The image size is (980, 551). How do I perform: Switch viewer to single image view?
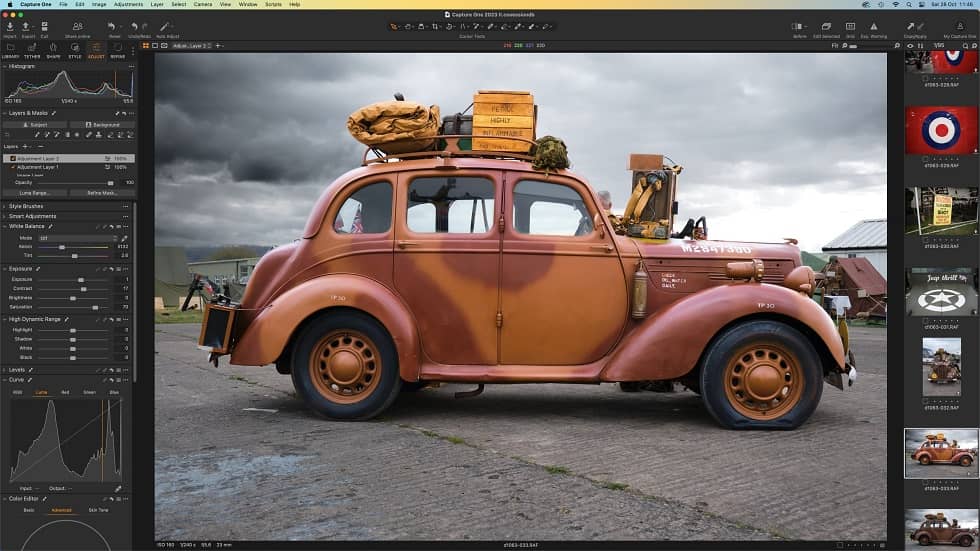point(155,46)
